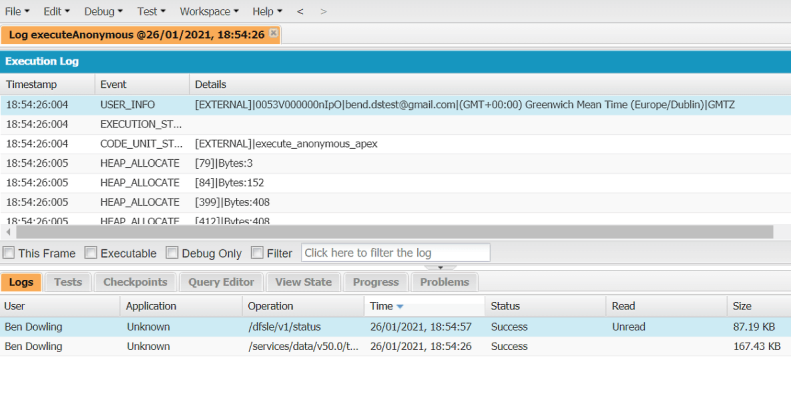Sort logs by Operation column
The image size is (791, 394).
(303, 306)
